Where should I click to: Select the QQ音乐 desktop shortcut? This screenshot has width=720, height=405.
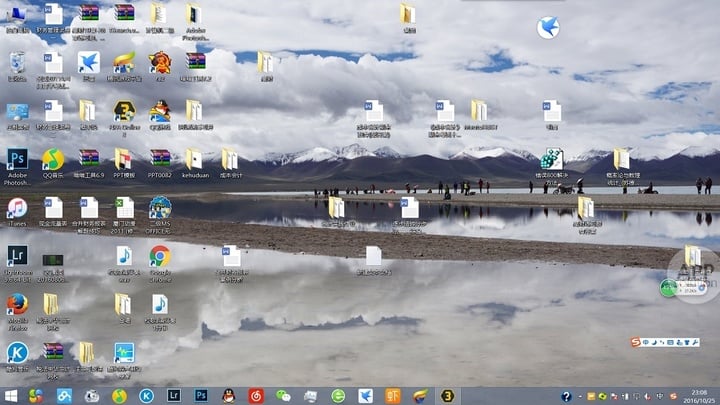tap(53, 163)
